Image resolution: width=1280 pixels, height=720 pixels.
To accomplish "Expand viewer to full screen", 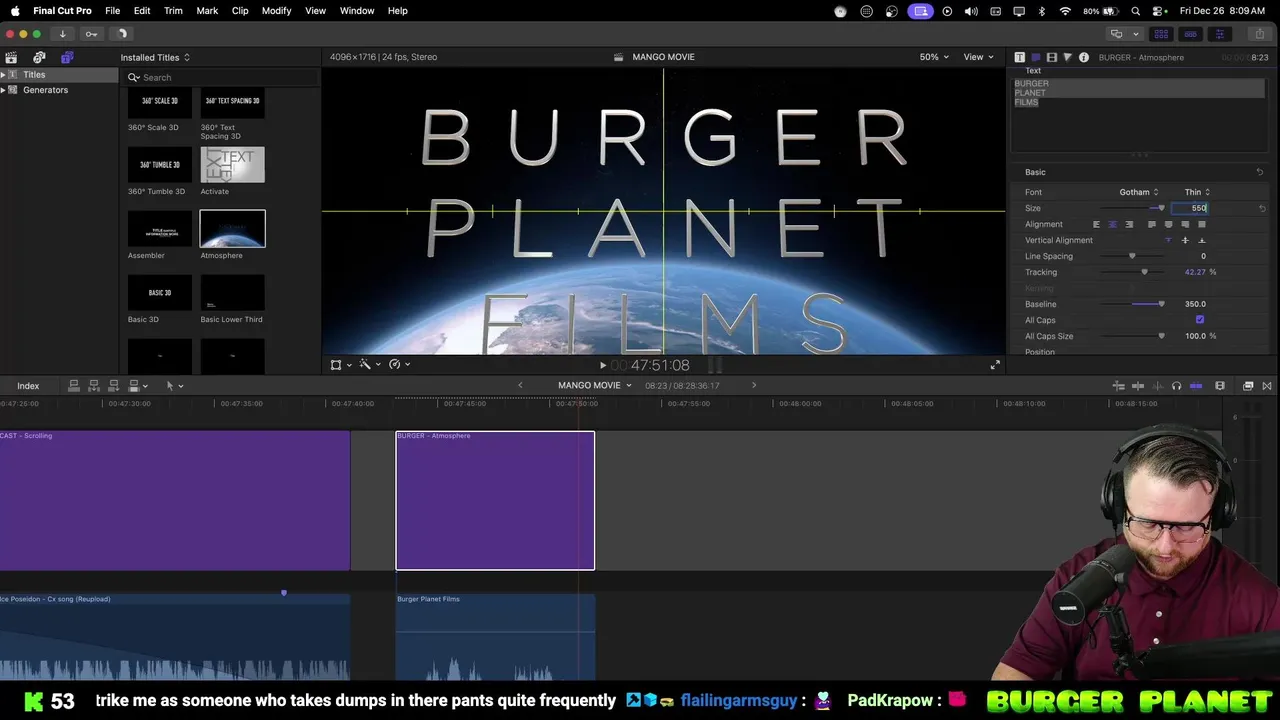I will pyautogui.click(x=995, y=365).
